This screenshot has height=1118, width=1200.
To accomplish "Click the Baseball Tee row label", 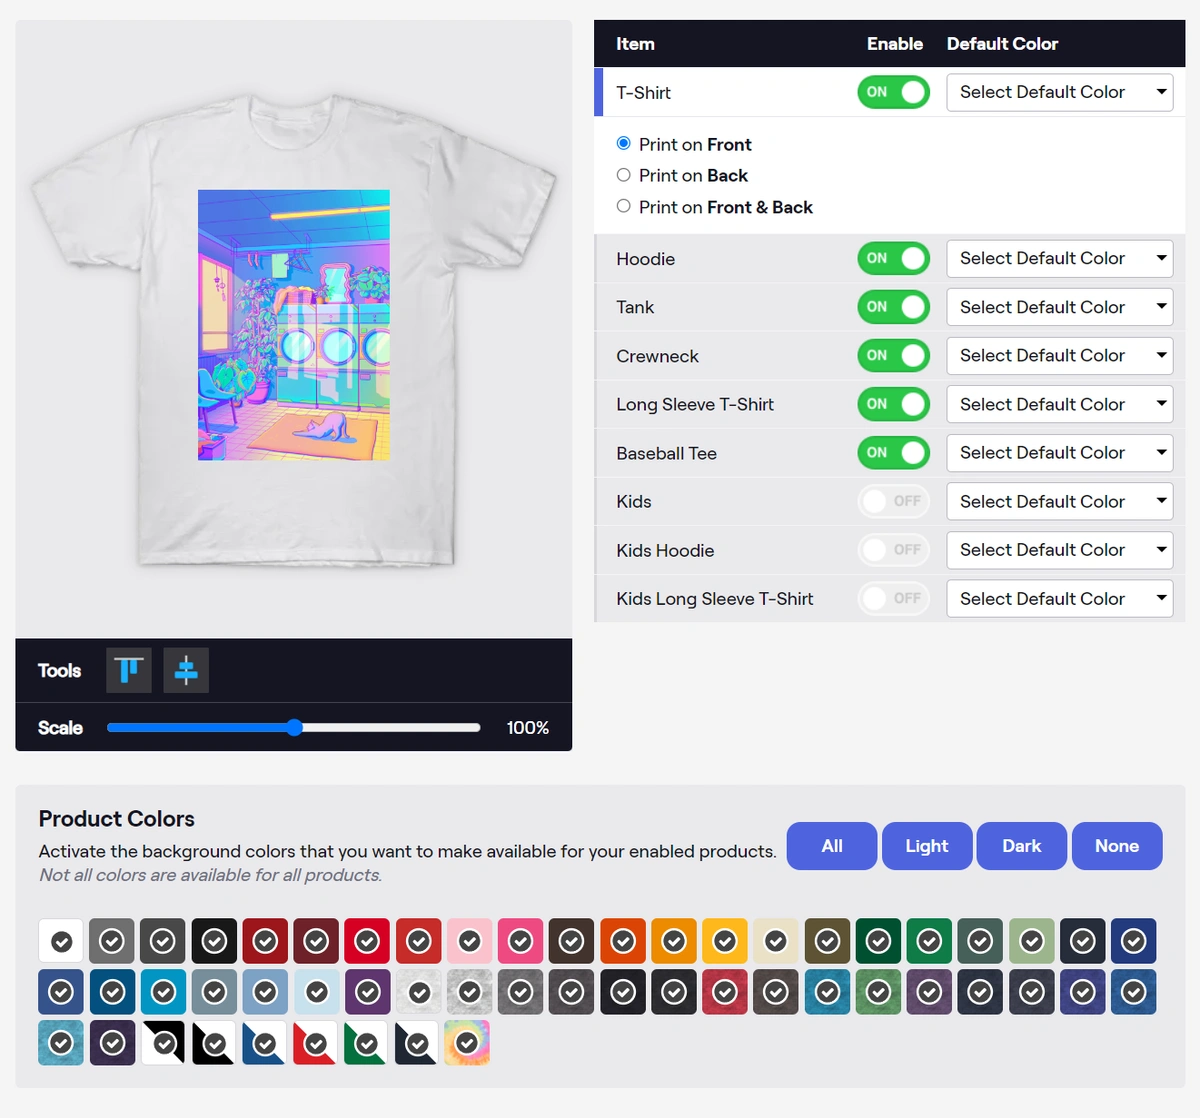I will [666, 453].
